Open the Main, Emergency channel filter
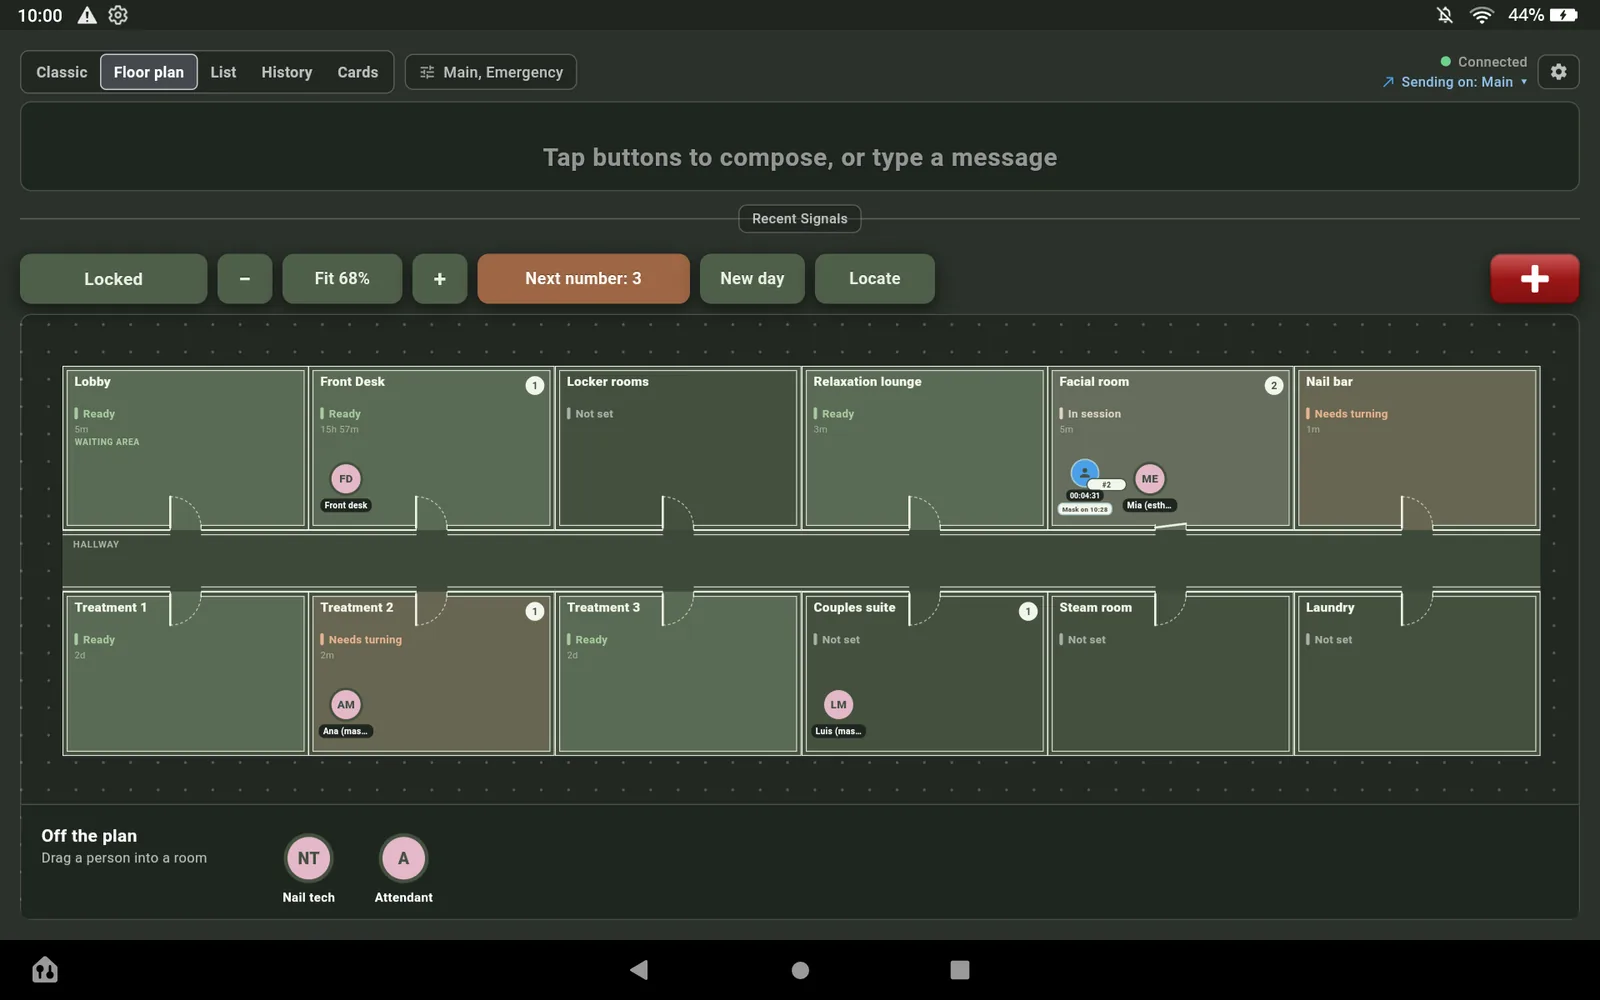 (x=491, y=72)
